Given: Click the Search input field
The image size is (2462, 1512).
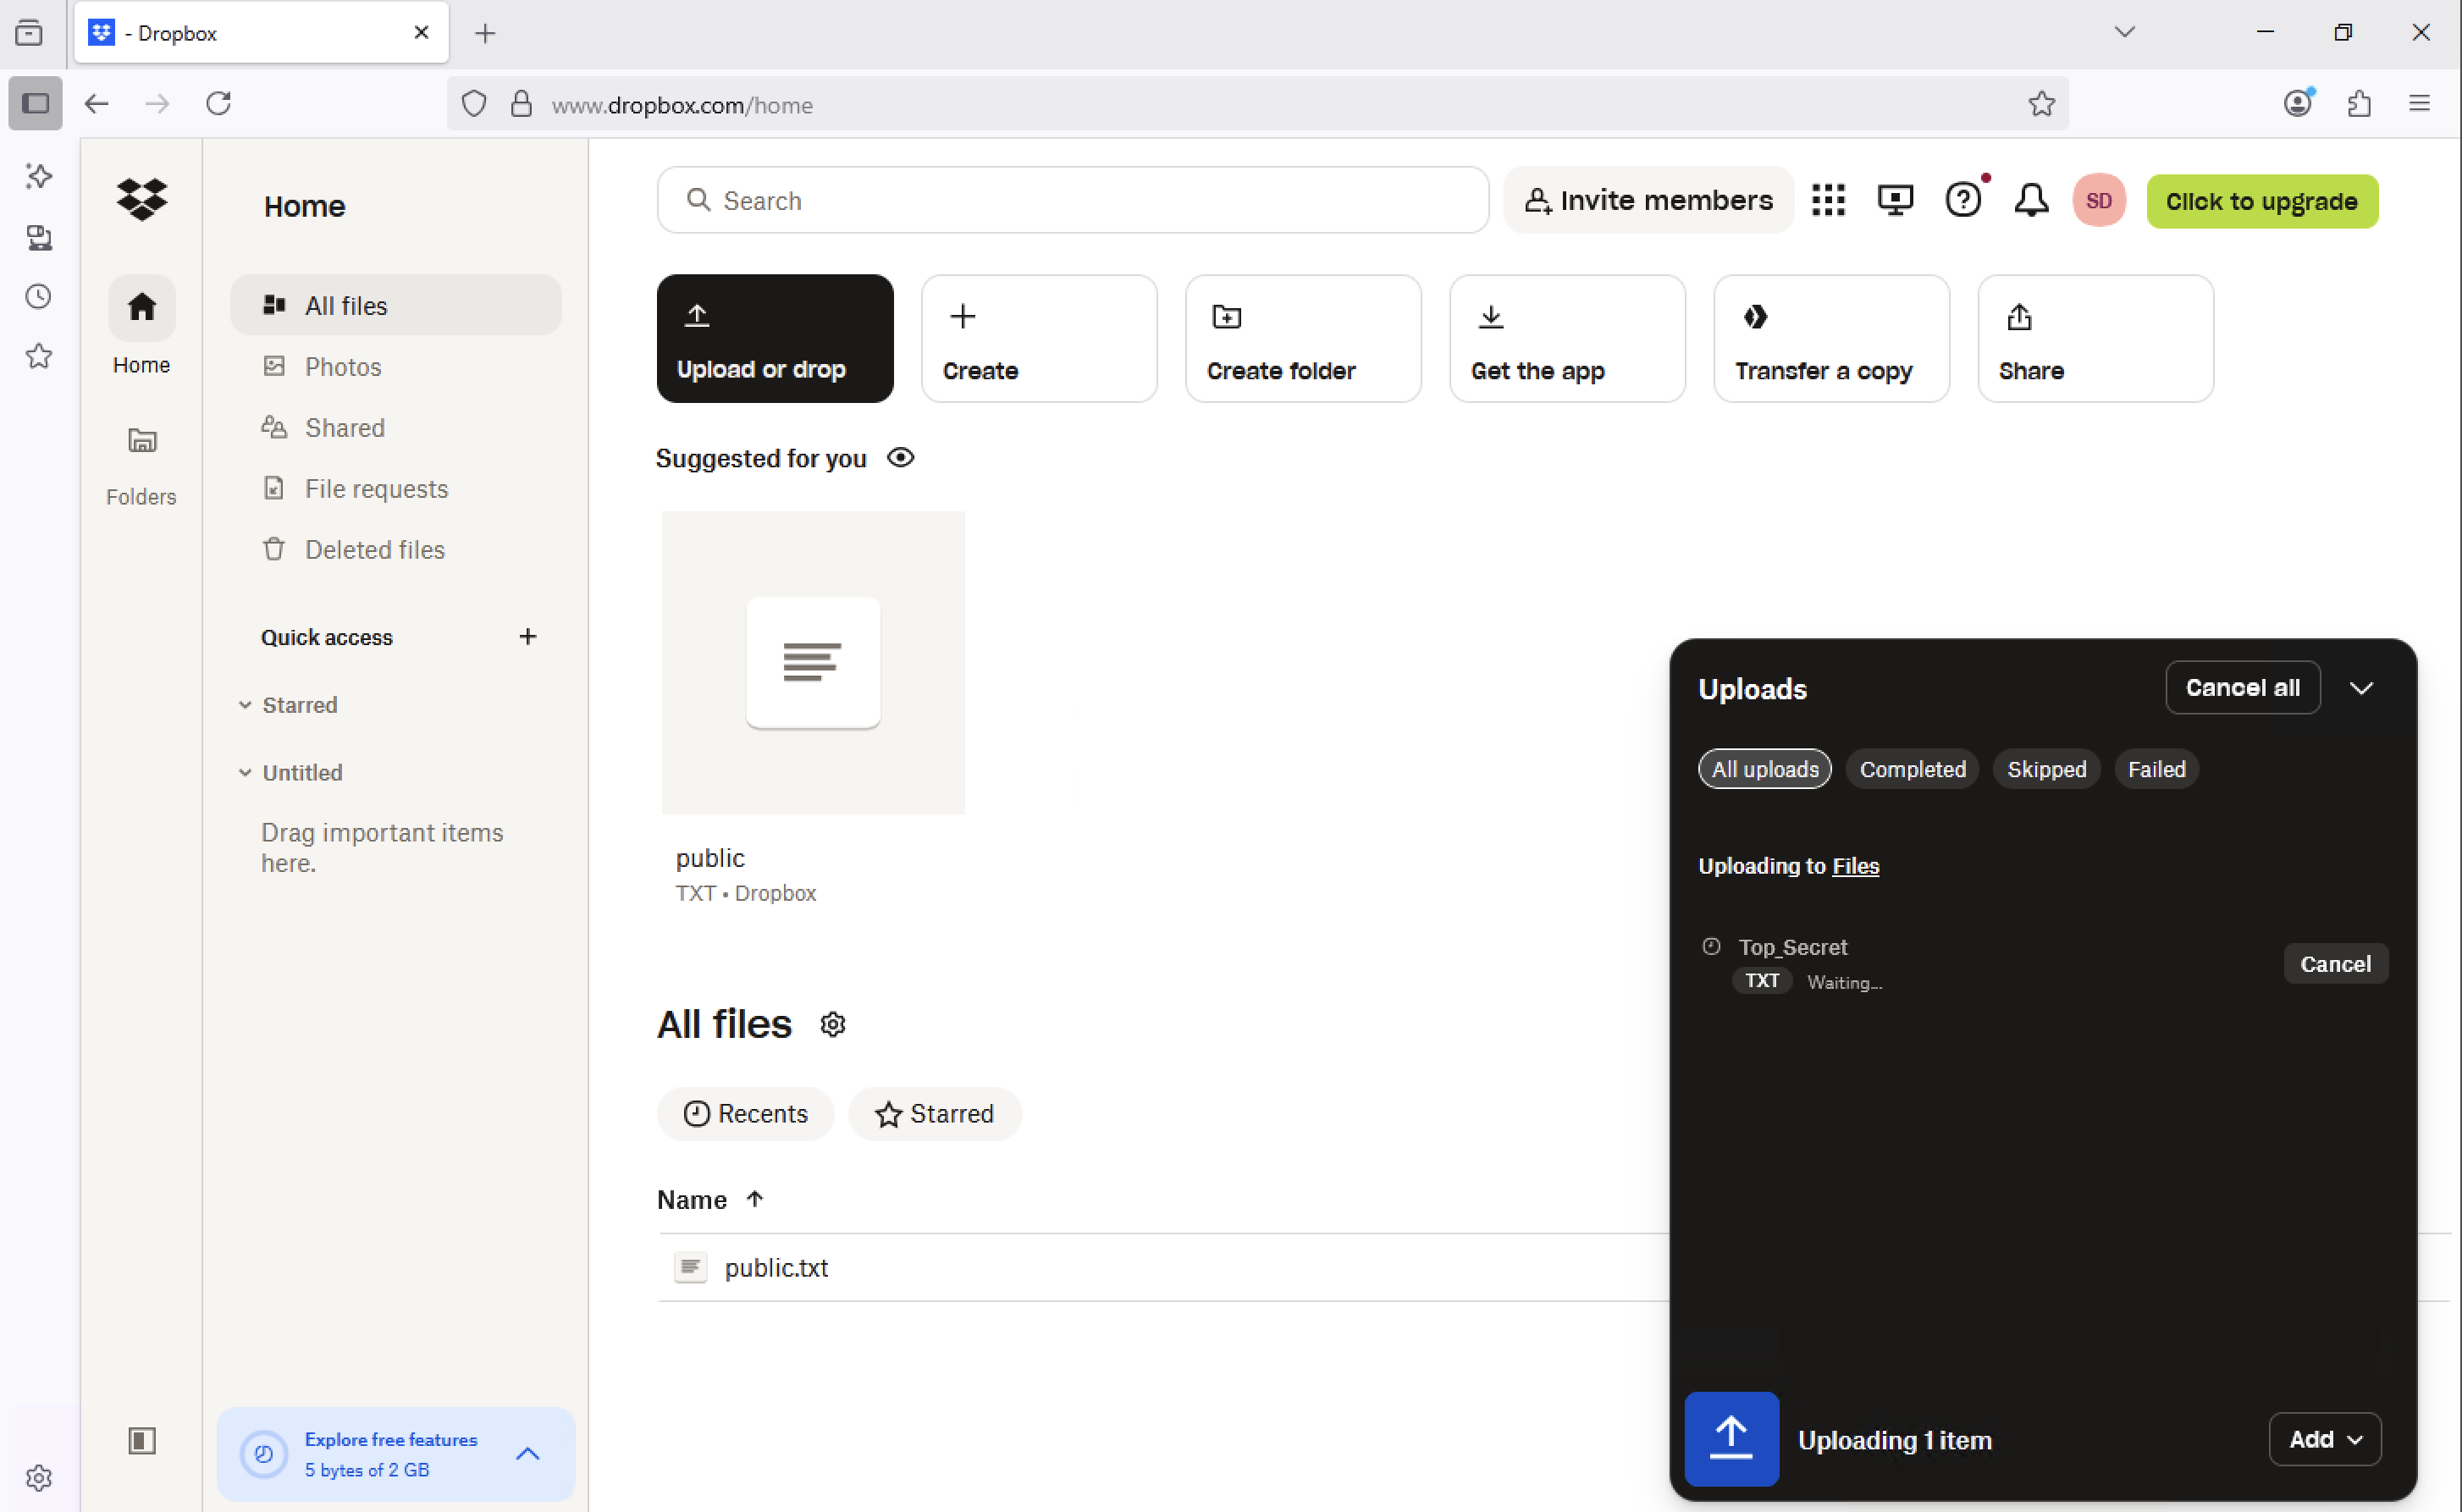Looking at the screenshot, I should [1072, 201].
